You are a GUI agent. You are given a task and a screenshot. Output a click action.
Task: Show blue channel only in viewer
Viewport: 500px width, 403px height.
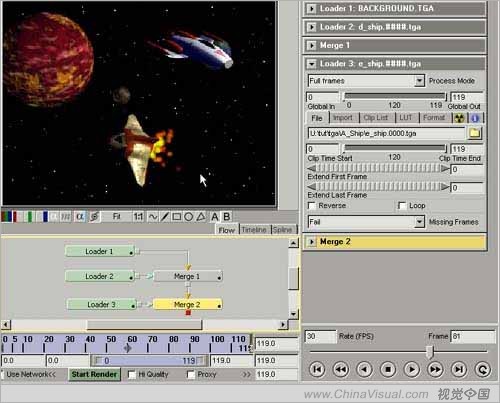43,217
